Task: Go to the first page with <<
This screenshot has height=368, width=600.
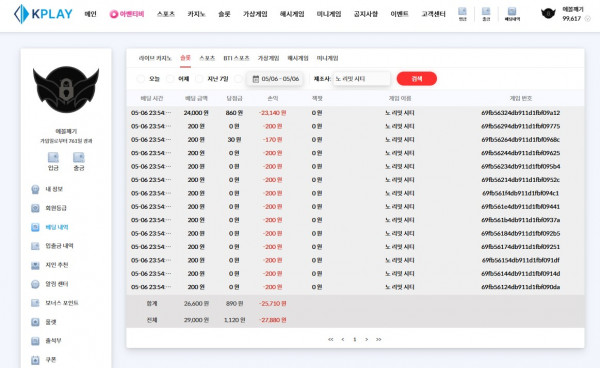Action: [331, 339]
